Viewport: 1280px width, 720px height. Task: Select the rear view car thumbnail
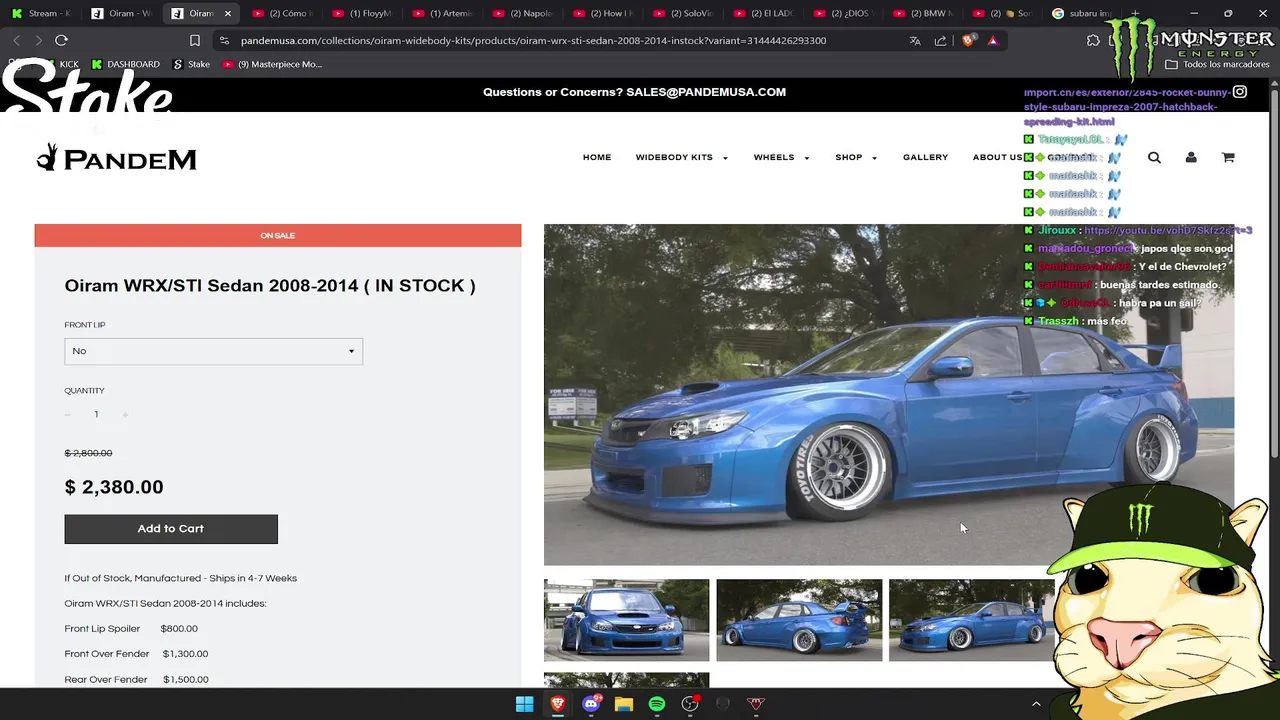point(799,620)
